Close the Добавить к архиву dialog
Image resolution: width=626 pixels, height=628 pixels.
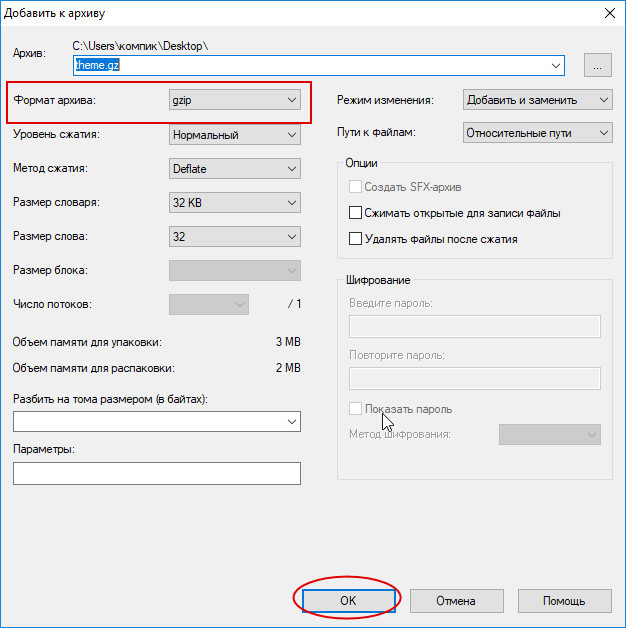610,13
